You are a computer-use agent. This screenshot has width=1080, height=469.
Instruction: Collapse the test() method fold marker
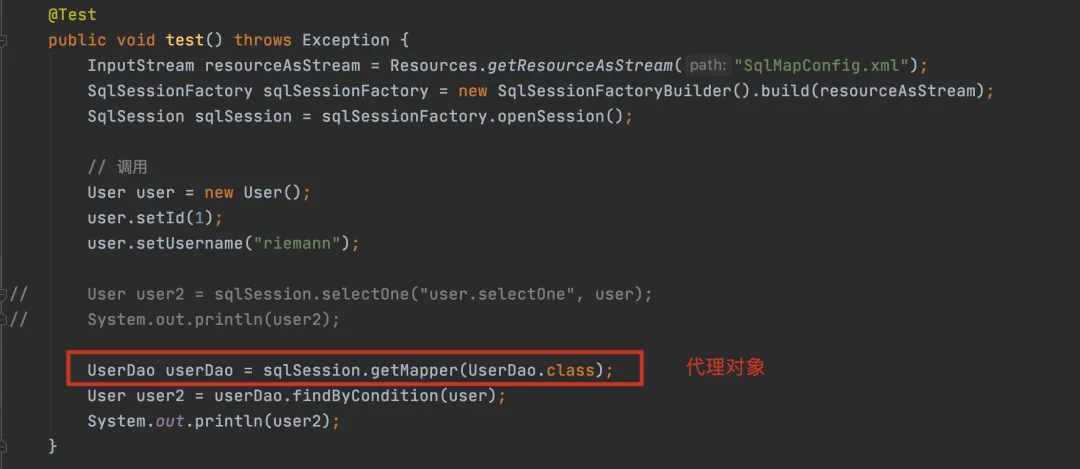pos(4,41)
